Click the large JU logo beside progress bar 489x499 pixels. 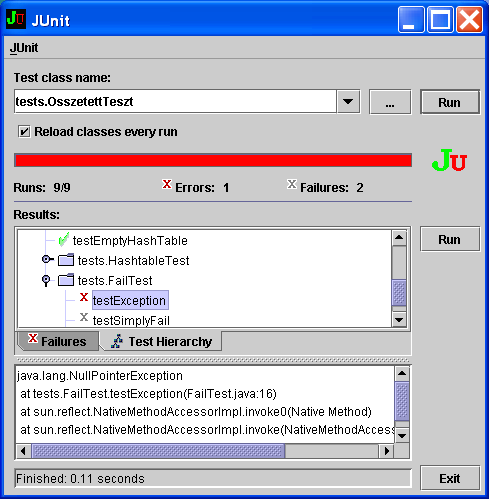[x=449, y=160]
